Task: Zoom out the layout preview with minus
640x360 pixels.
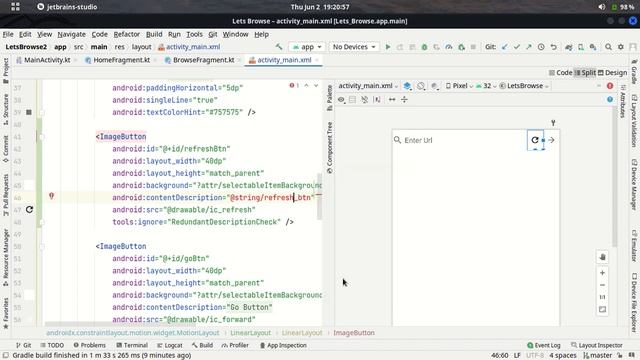Action: (x=602, y=285)
